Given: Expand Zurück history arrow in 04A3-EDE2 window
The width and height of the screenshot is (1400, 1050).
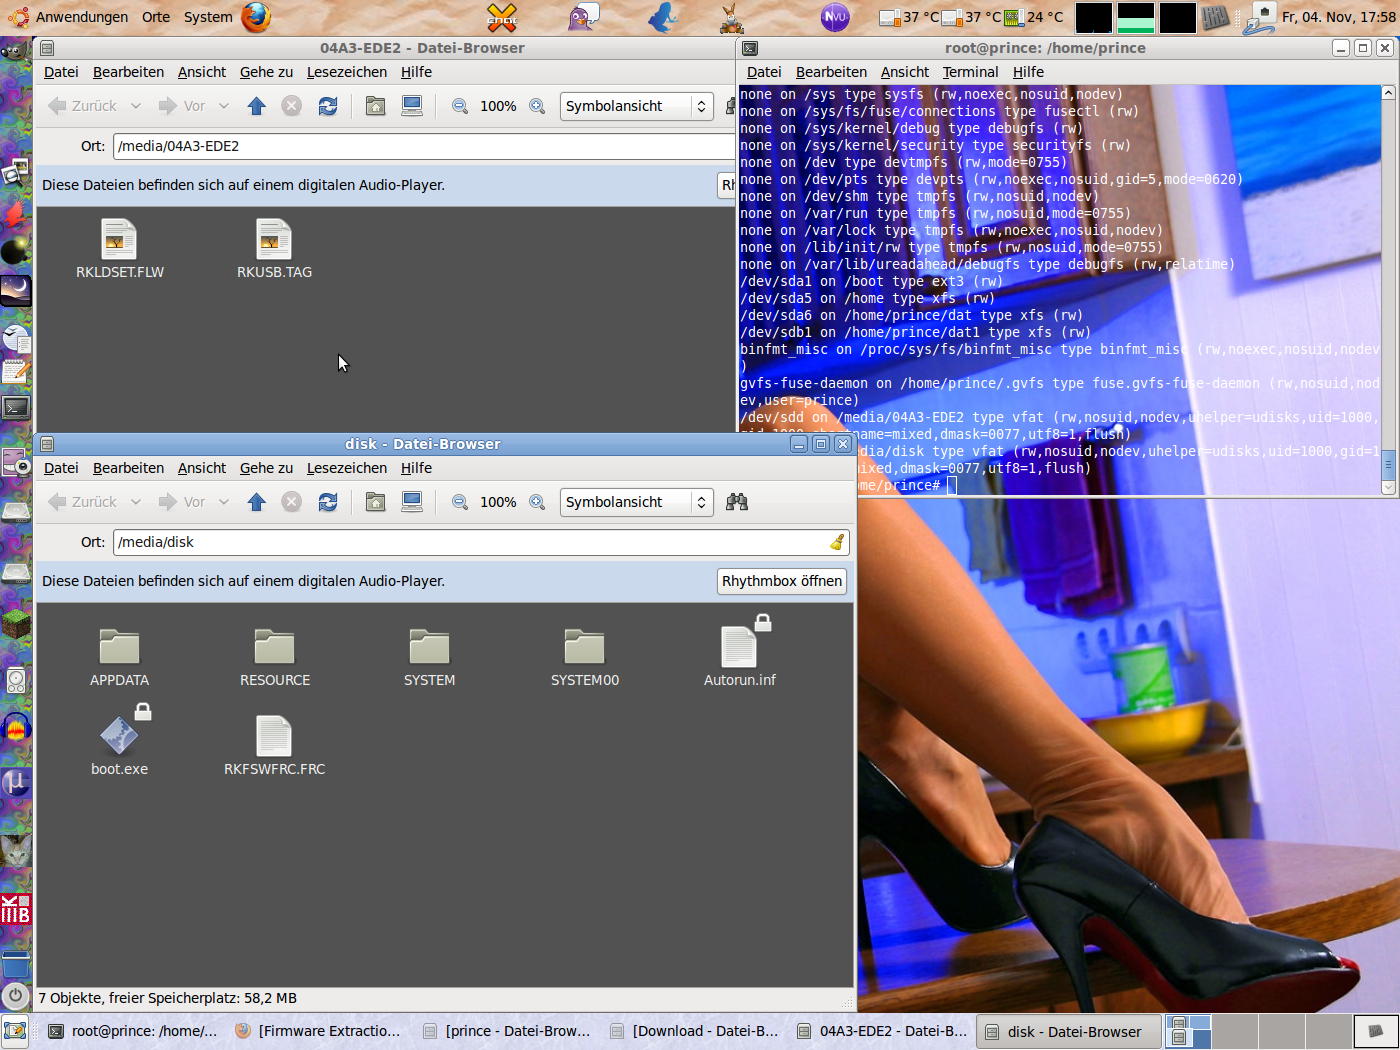Looking at the screenshot, I should 136,106.
